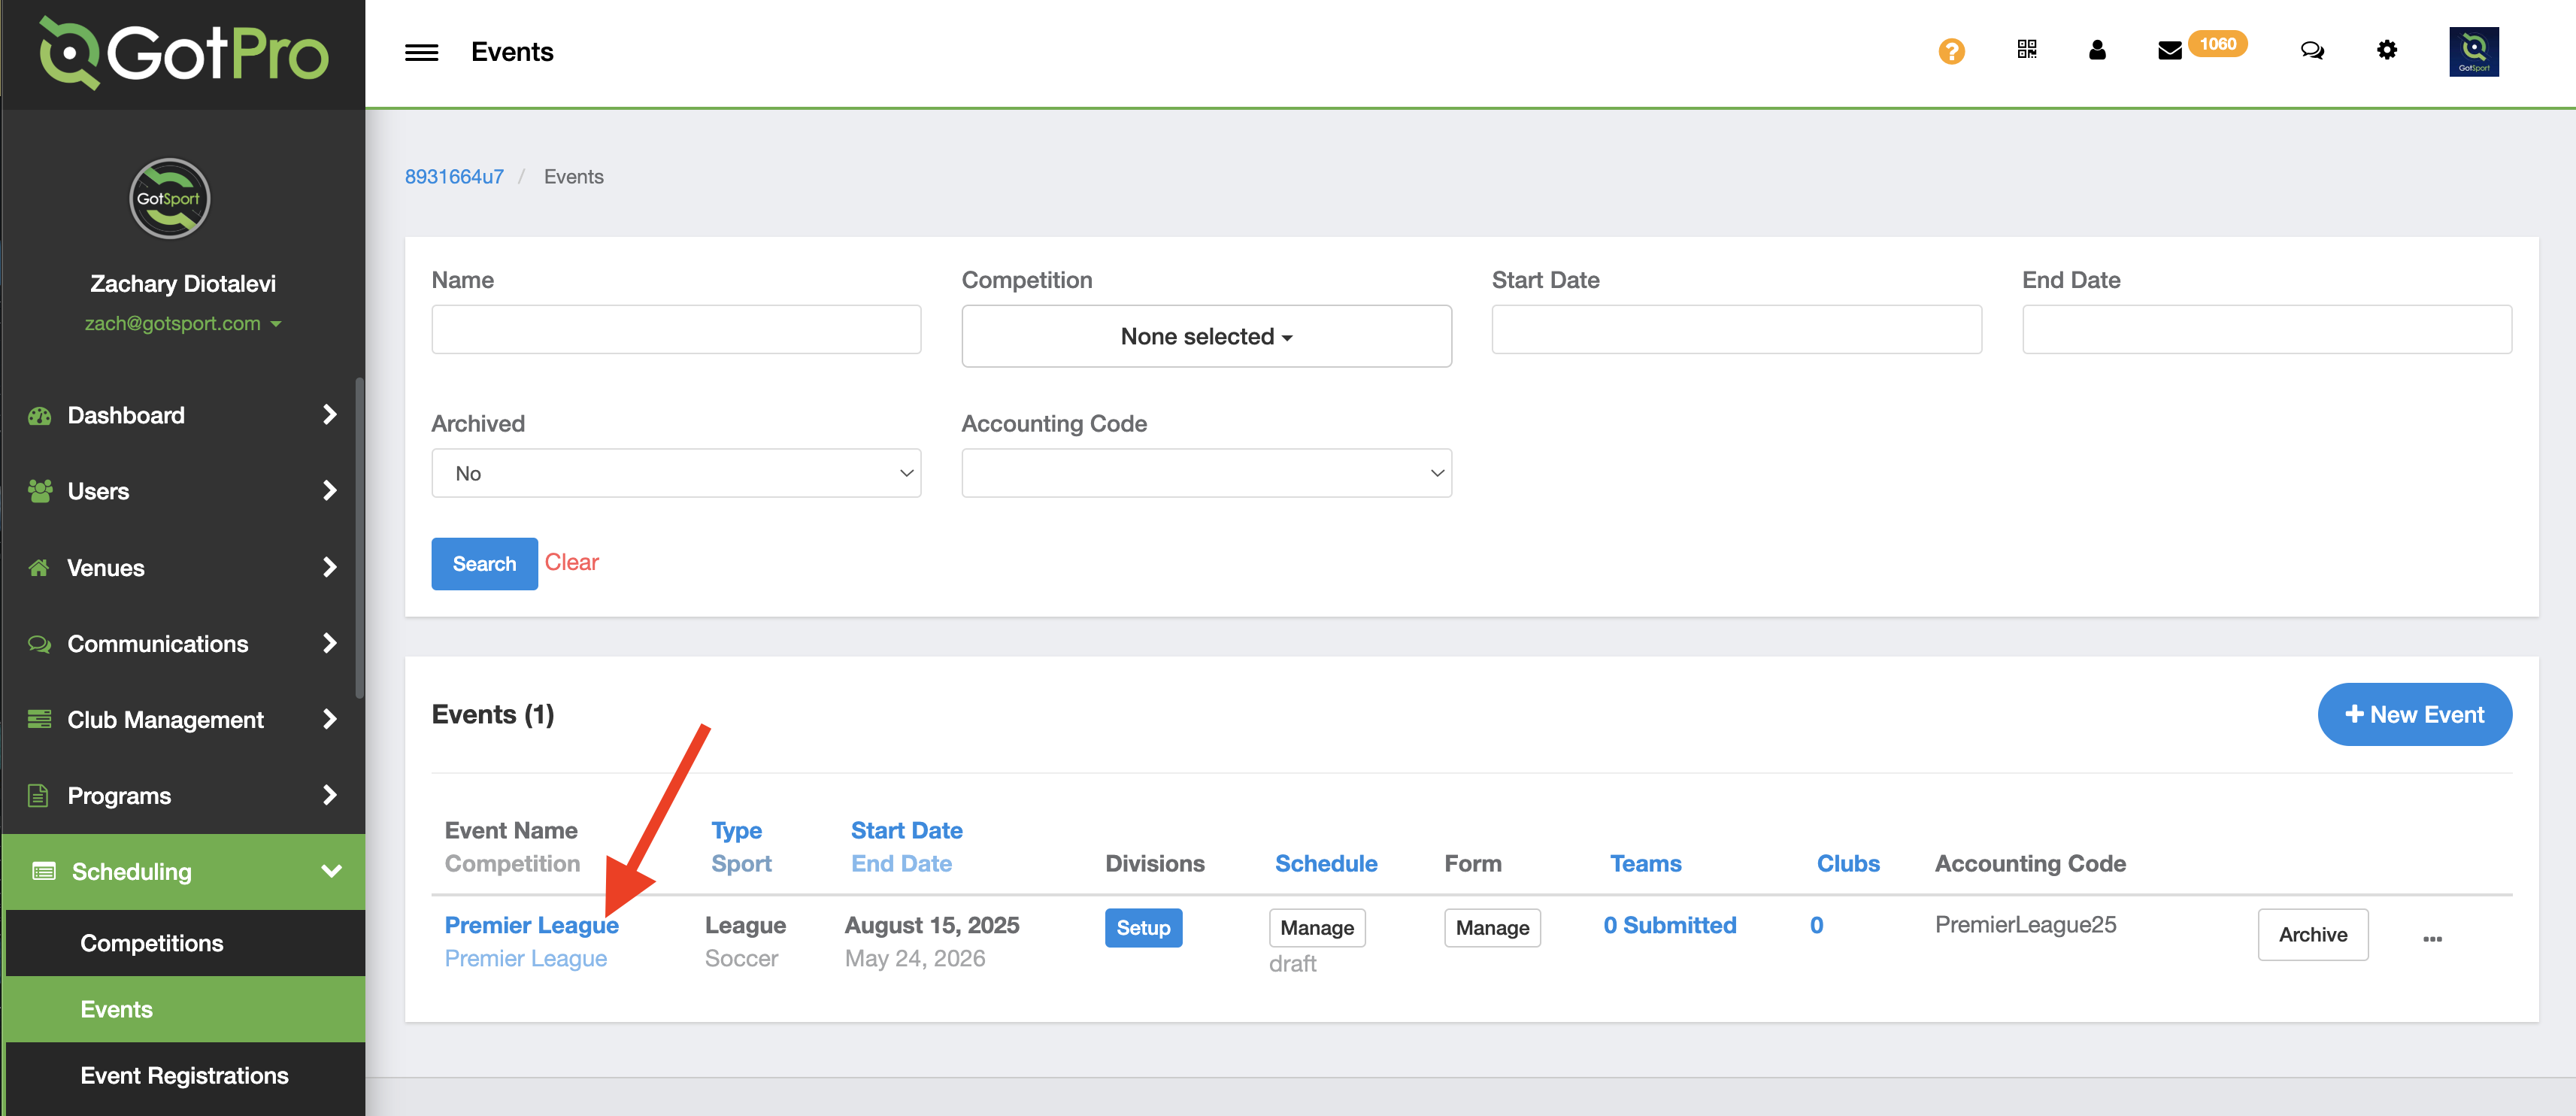Open the Competition None selected dropdown
The height and width of the screenshot is (1116, 2576).
click(x=1205, y=336)
